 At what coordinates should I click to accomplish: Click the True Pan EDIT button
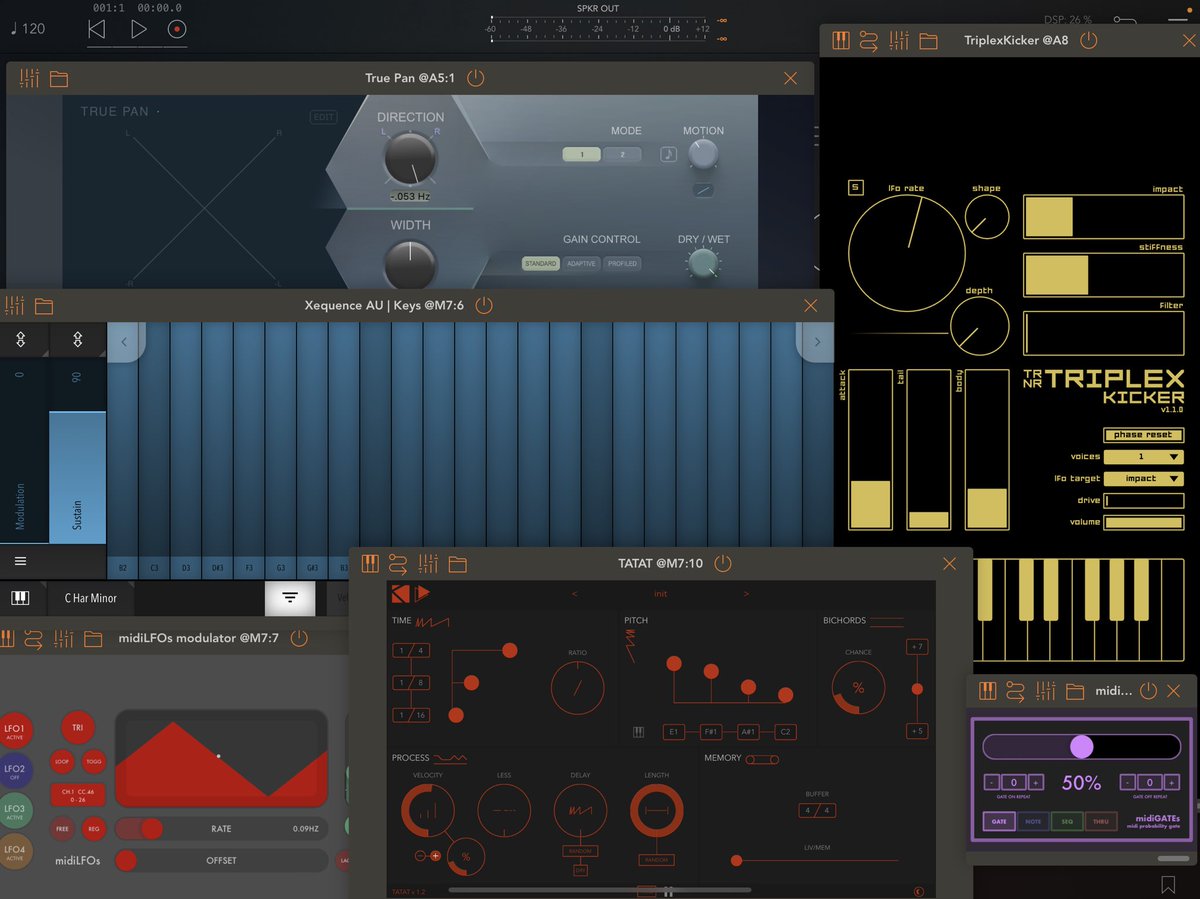[x=323, y=117]
